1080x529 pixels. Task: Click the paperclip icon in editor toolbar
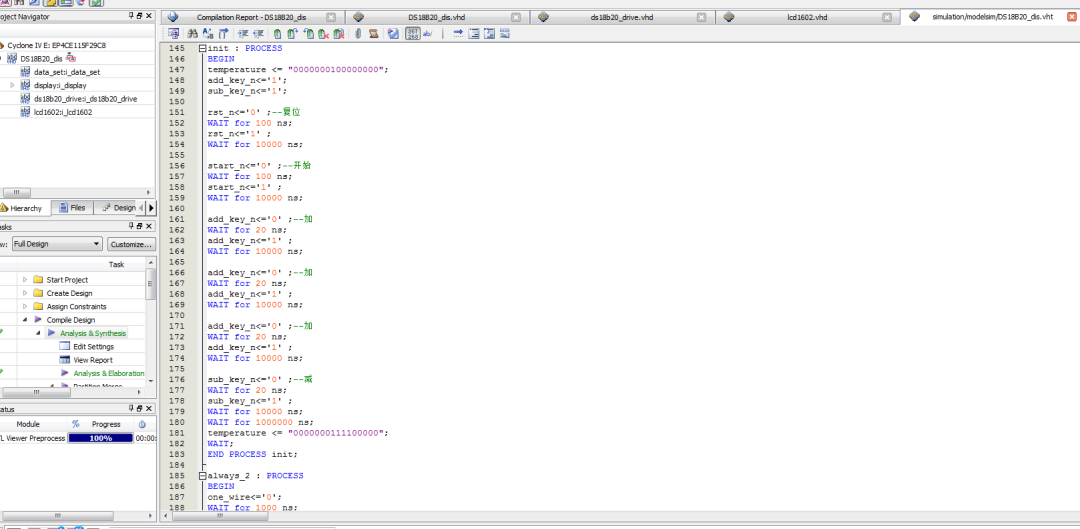(x=358, y=34)
